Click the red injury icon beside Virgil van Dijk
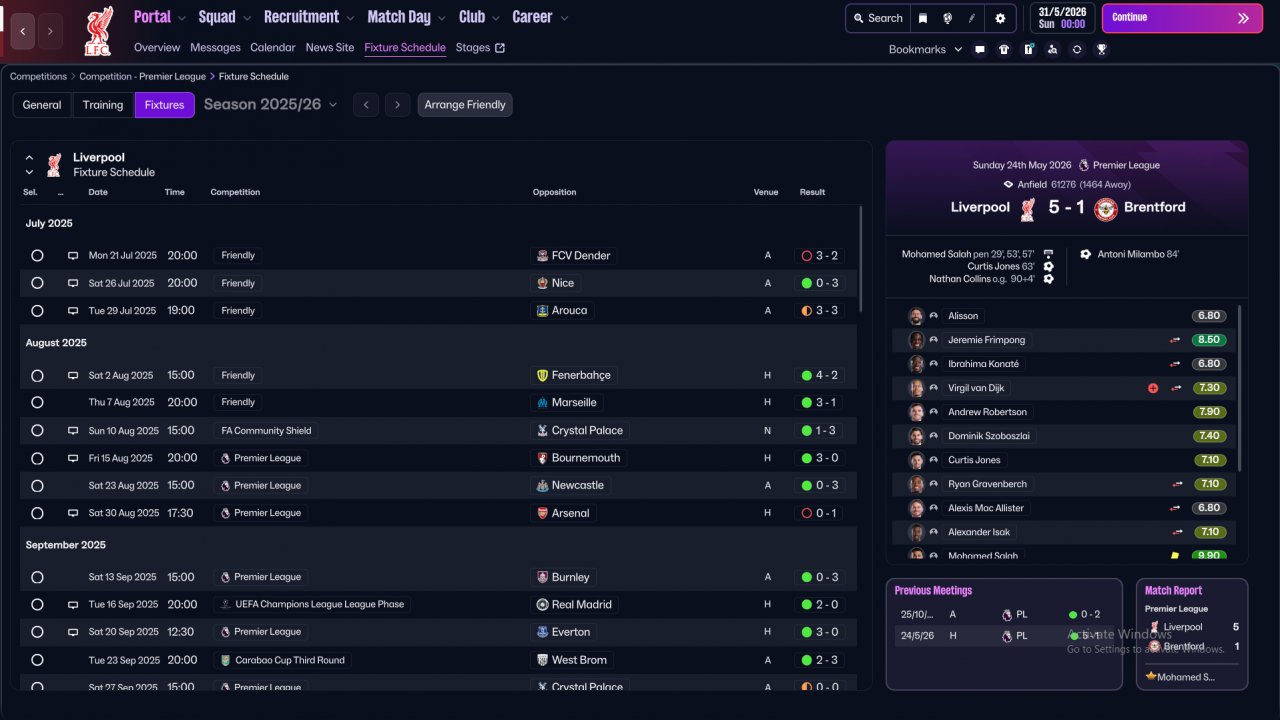This screenshot has width=1280, height=720. click(1153, 388)
